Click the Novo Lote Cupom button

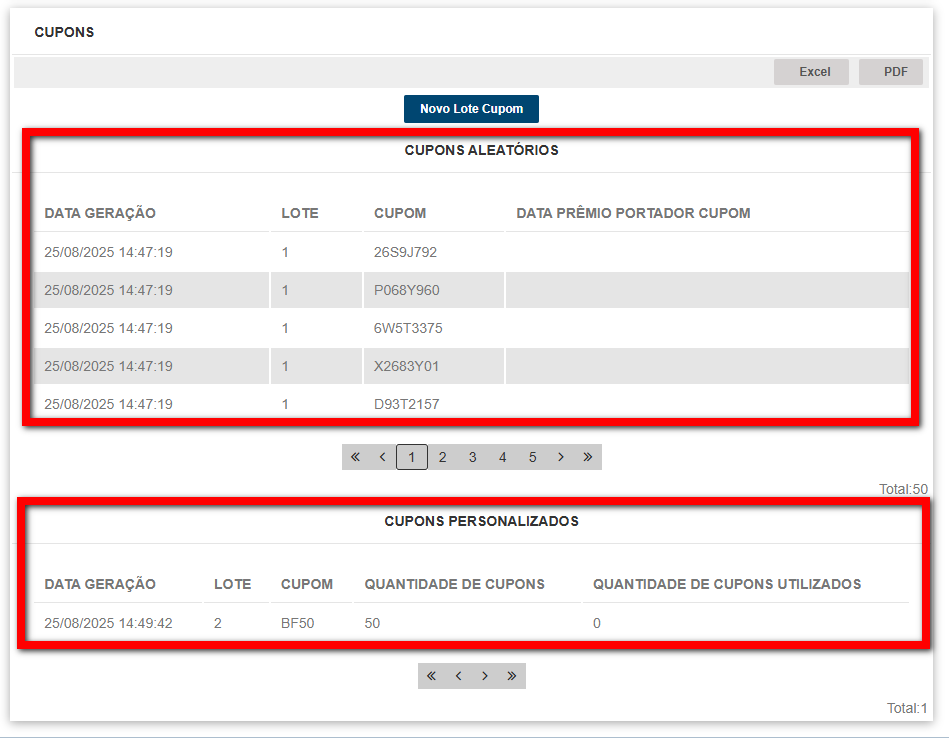[x=471, y=109]
